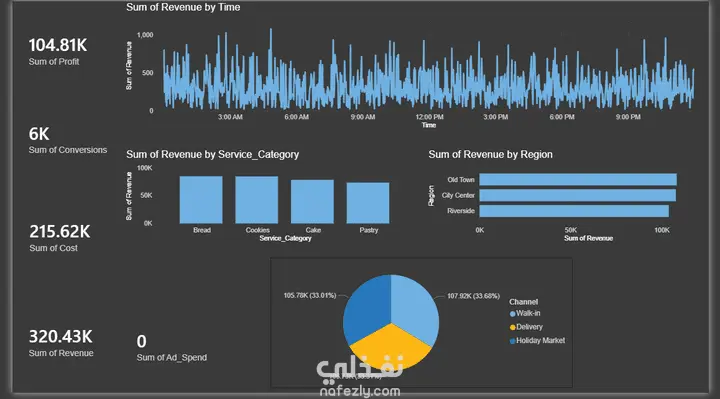Select the Cake bar in category chart
The height and width of the screenshot is (399, 720).
pos(312,202)
